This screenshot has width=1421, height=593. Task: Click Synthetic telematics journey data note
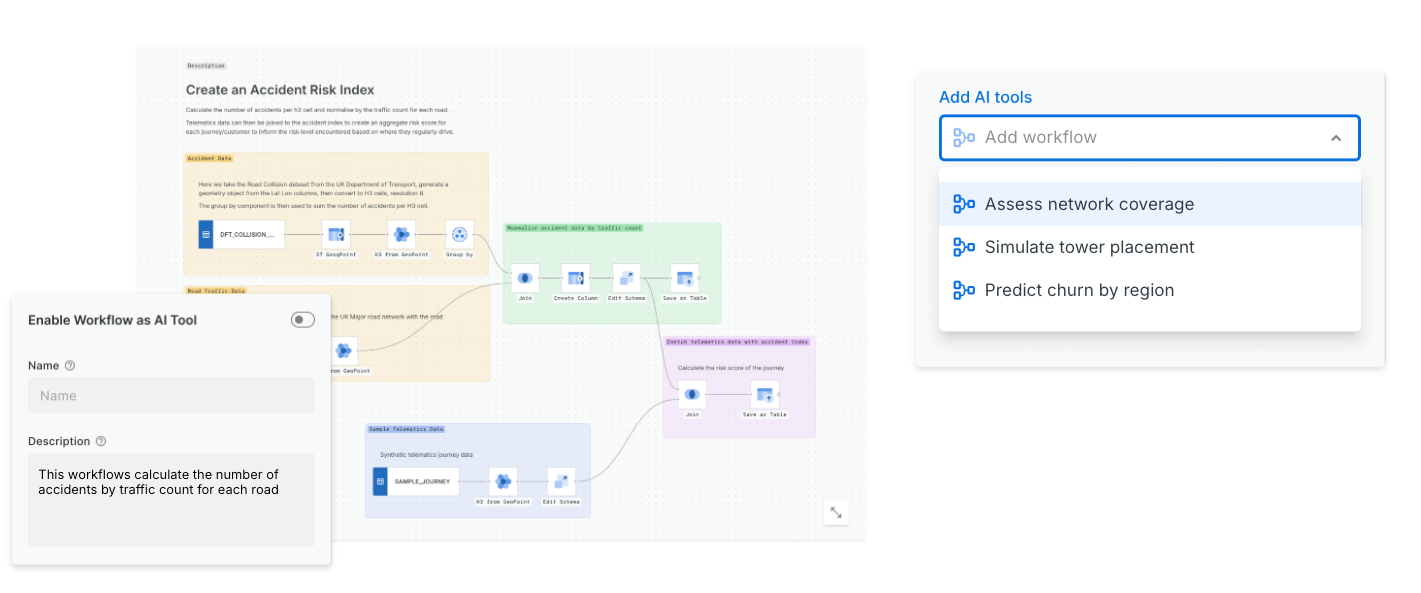[425, 455]
